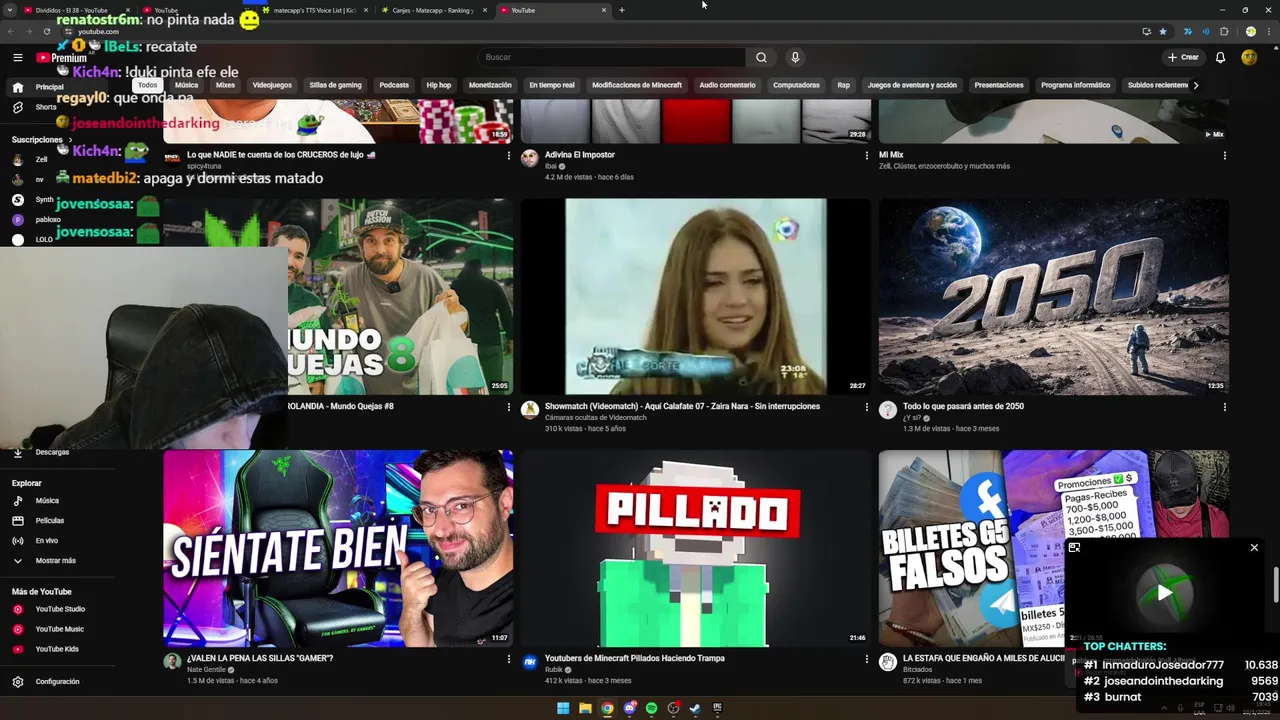
Task: Select Modificaciones de Minecraft chip
Action: (637, 85)
